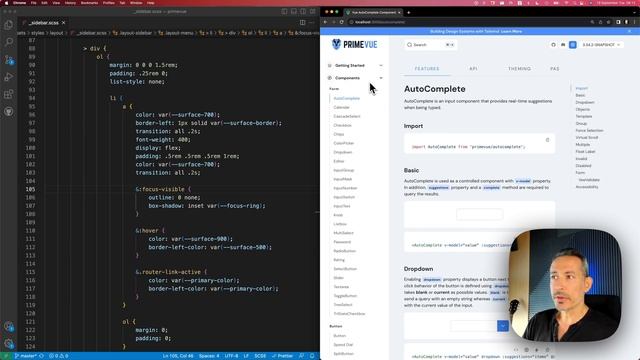The image size is (640, 360).
Task: Jump to Virtual Scroll in page outline
Action: point(587,138)
